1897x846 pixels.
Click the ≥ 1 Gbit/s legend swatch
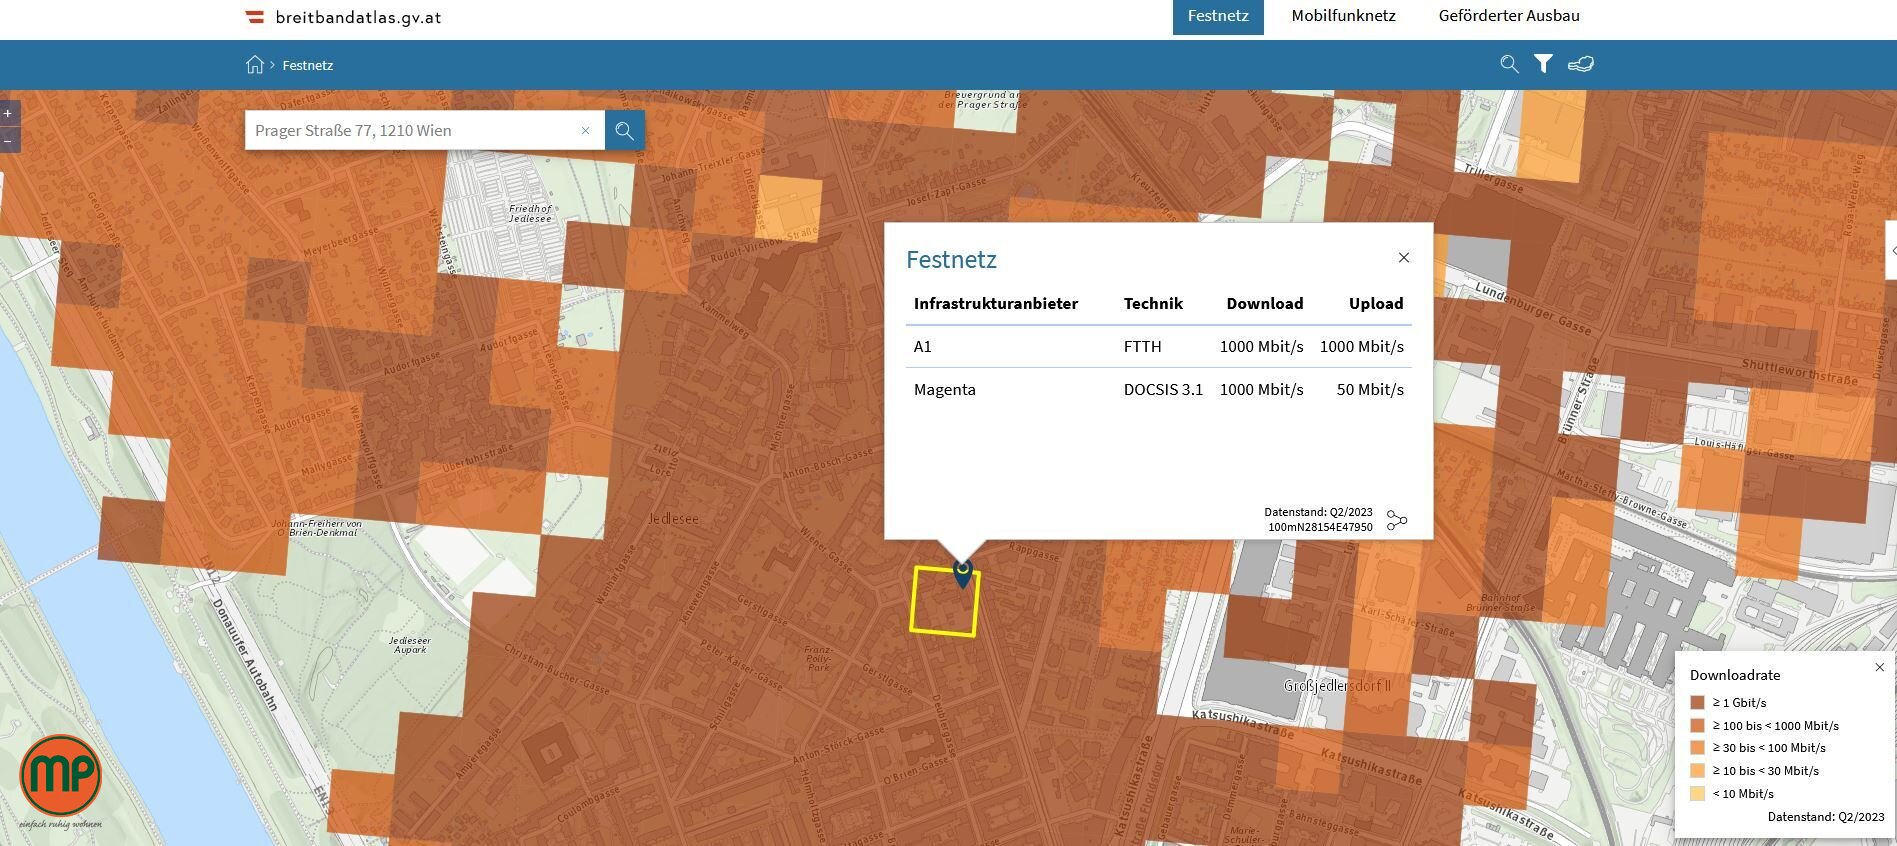[x=1697, y=703]
